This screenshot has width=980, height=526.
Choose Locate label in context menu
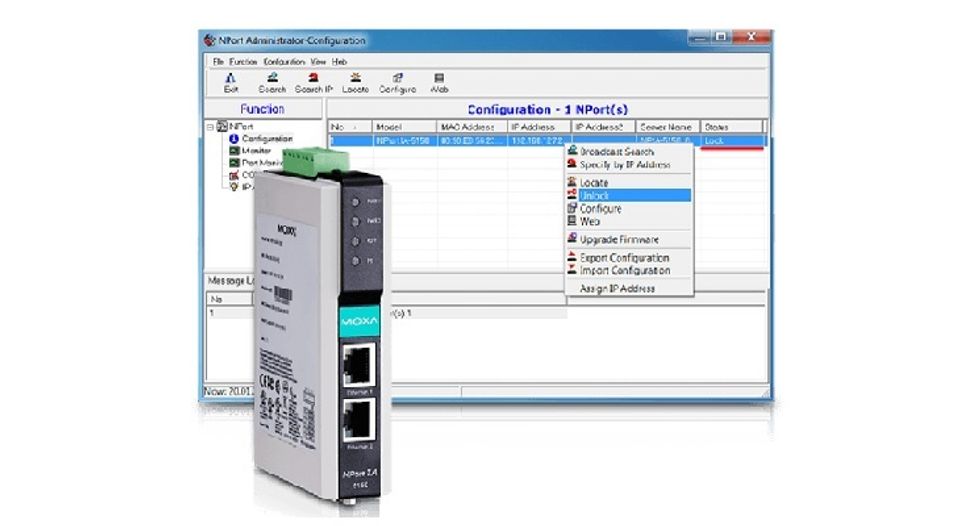click(x=594, y=182)
